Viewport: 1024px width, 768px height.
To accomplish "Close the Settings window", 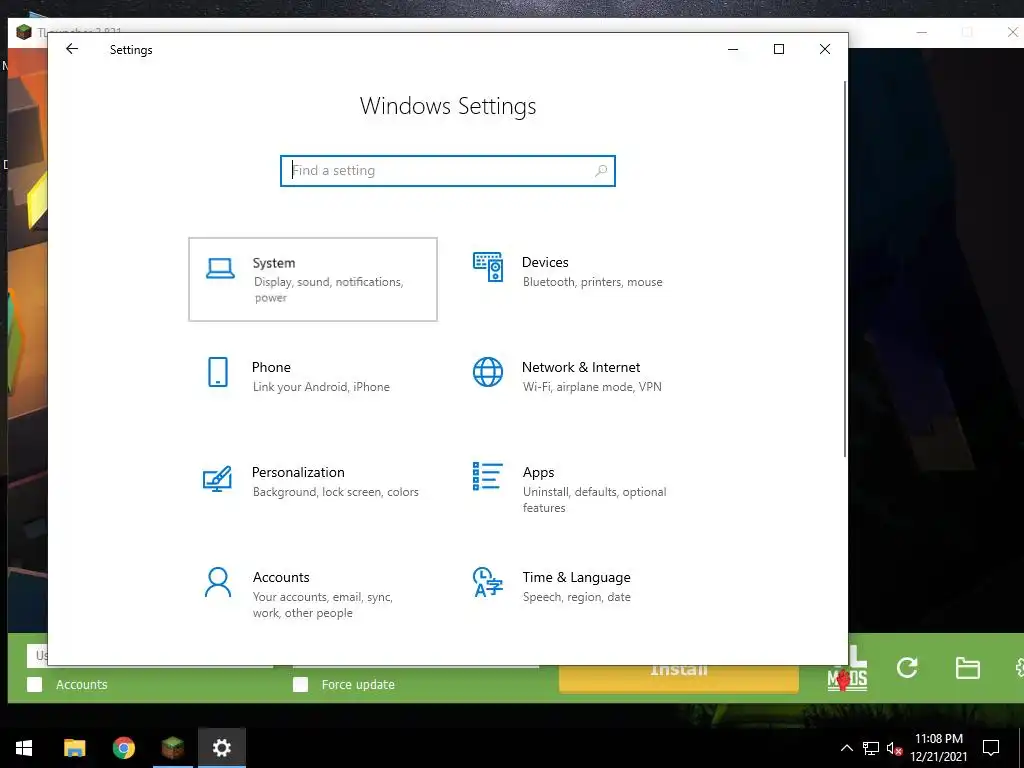I will click(x=825, y=49).
